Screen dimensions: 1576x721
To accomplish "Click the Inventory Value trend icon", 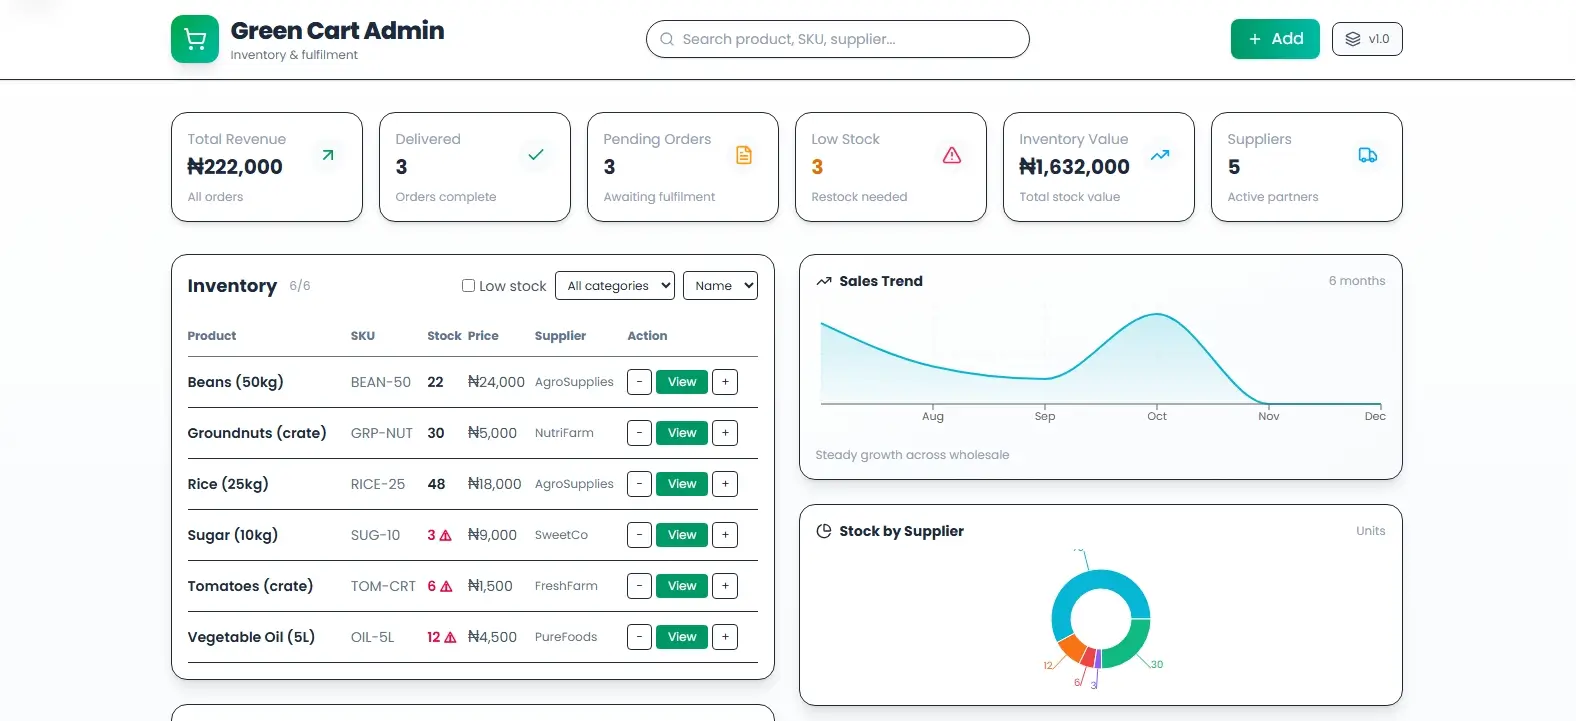I will (x=1160, y=155).
